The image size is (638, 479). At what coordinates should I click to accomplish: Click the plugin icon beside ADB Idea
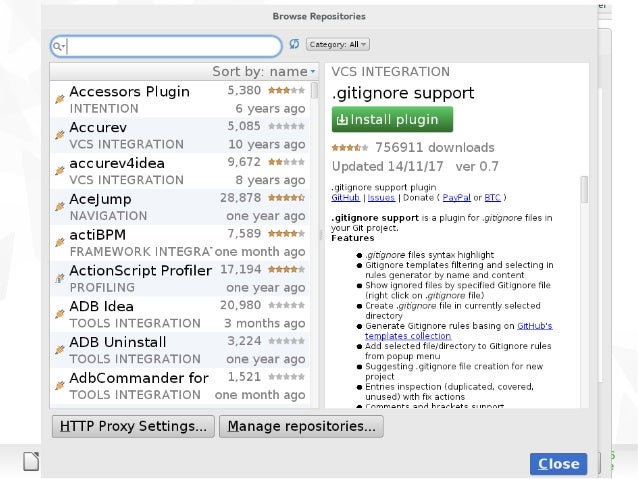tap(60, 314)
